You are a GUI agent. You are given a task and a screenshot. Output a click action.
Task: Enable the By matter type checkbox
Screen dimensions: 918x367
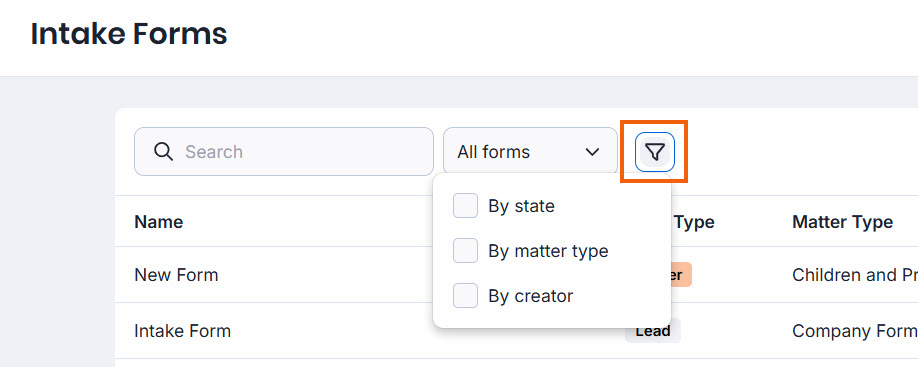pyautogui.click(x=465, y=251)
